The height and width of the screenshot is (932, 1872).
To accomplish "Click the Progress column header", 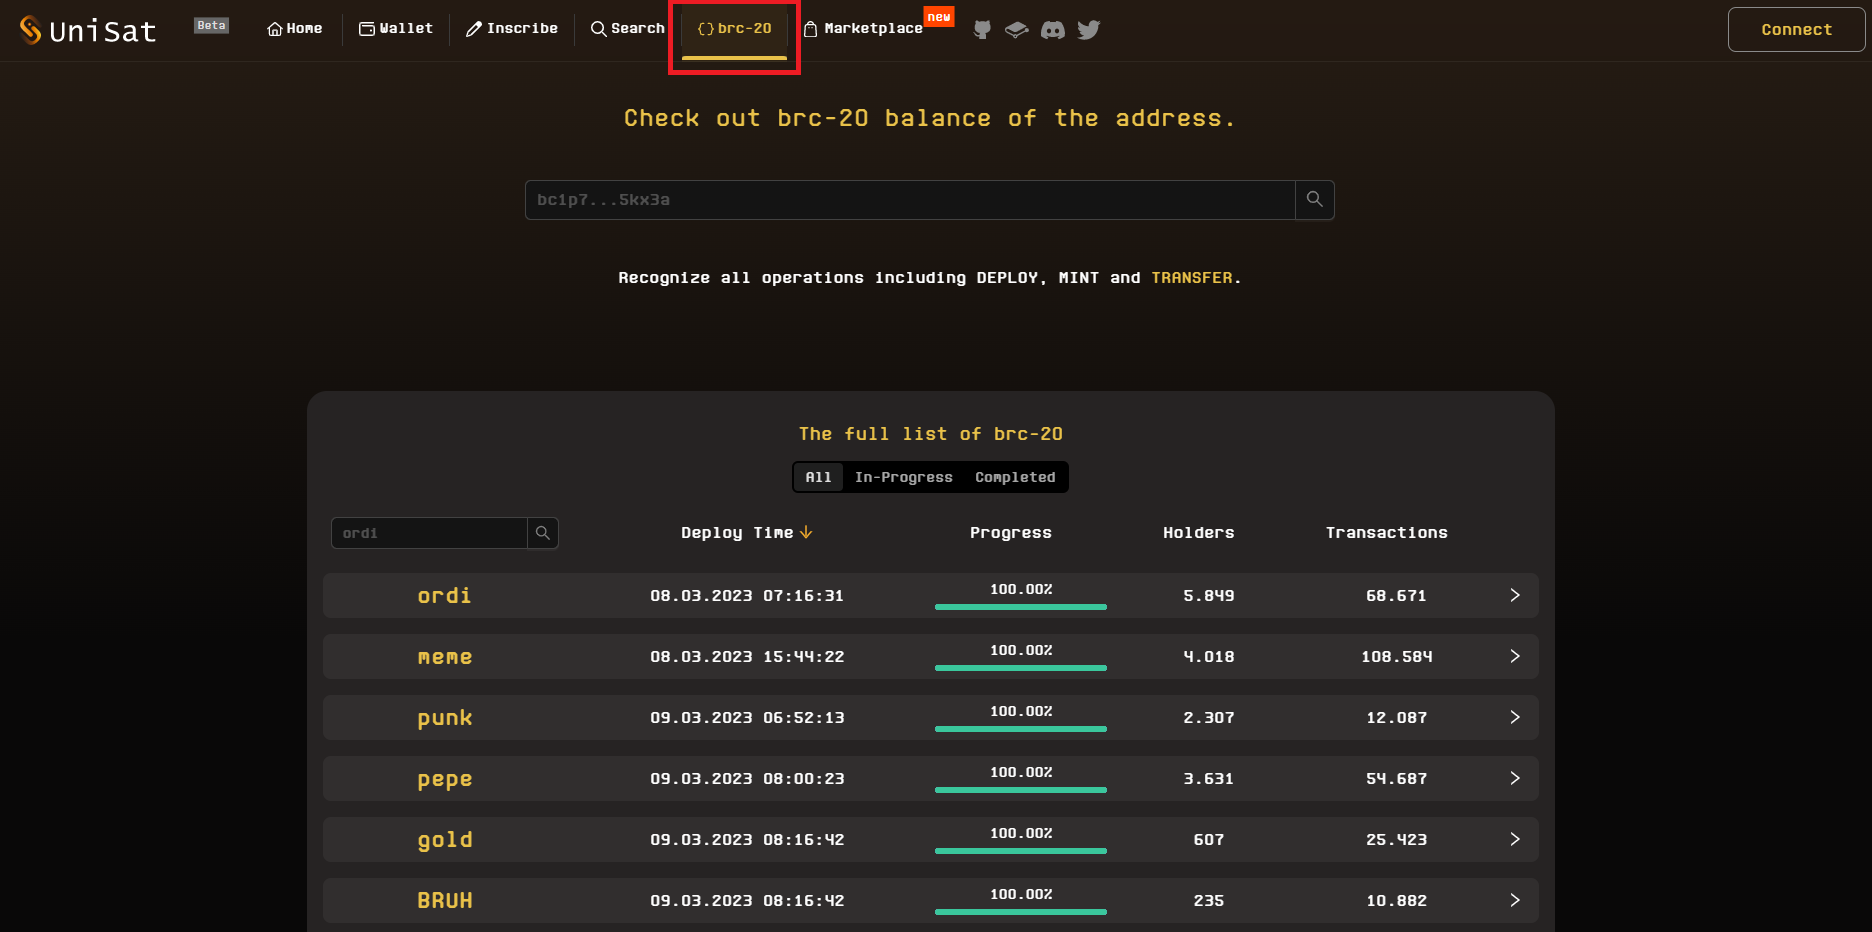I will point(1011,533).
